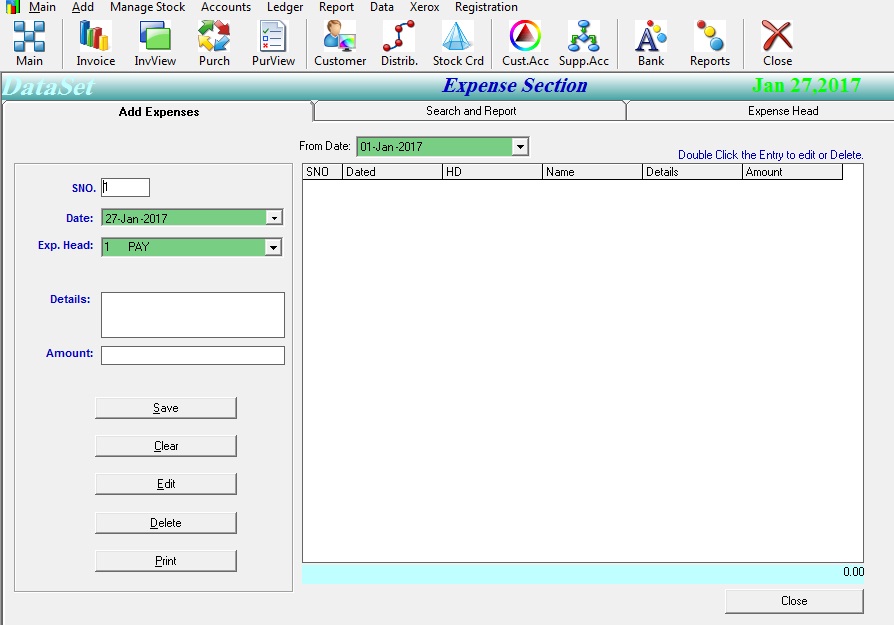The width and height of the screenshot is (894, 625).
Task: Open the Main menu
Action: (x=42, y=7)
